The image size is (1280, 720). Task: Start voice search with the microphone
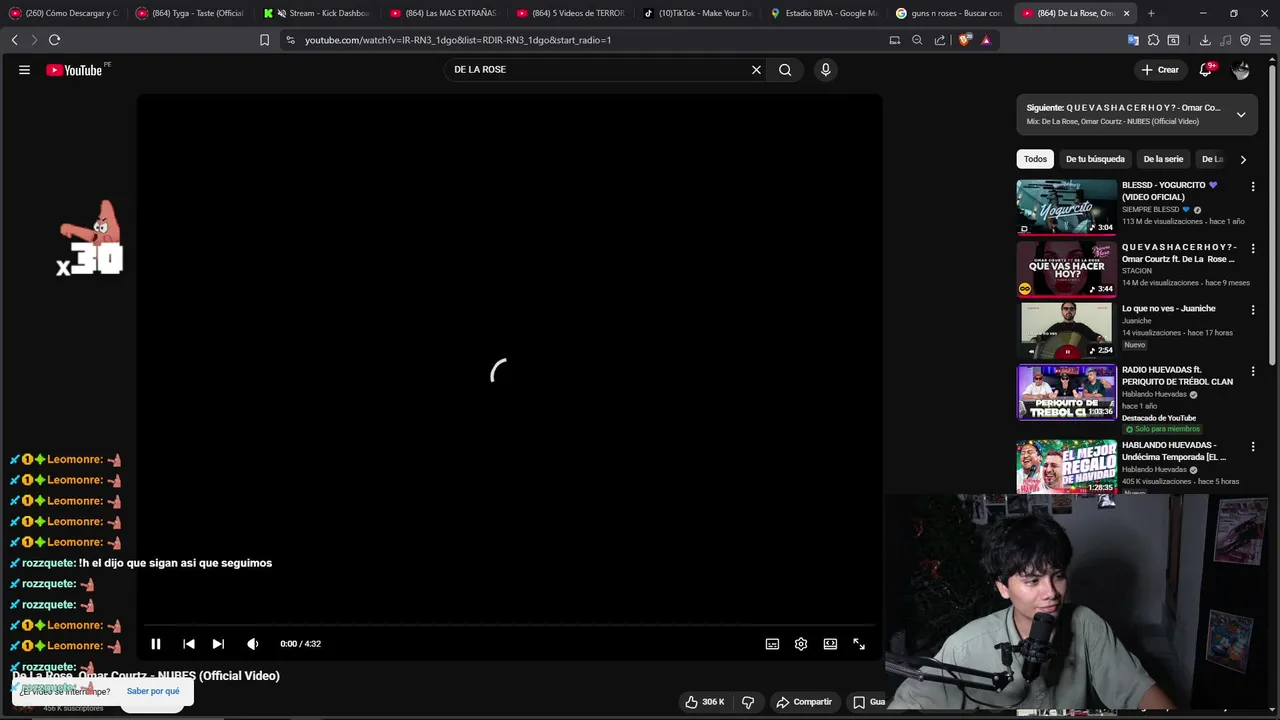tap(825, 70)
